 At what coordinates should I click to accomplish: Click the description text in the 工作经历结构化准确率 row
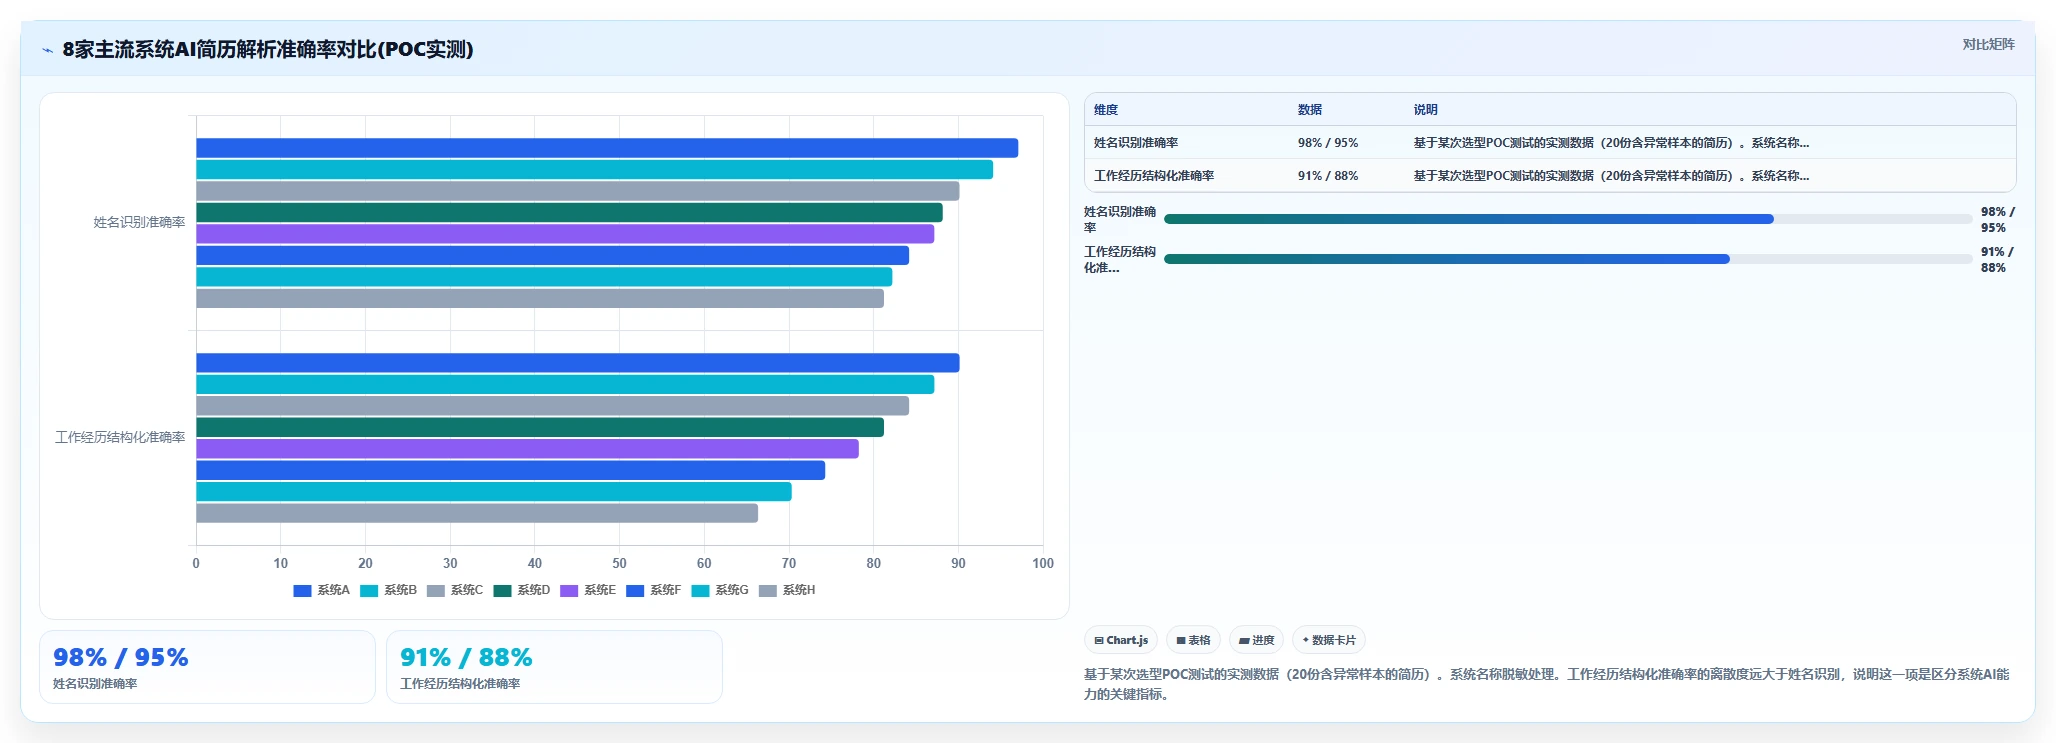[x=1611, y=176]
